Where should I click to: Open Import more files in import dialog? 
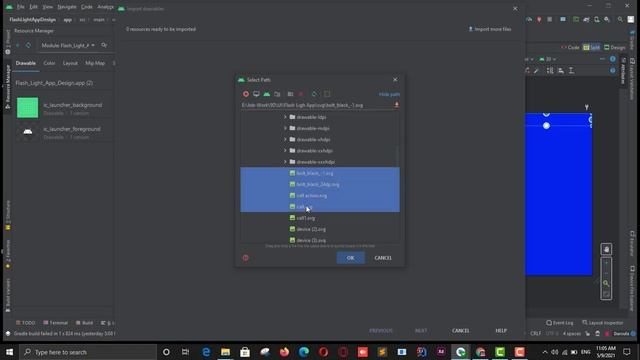coord(489,29)
